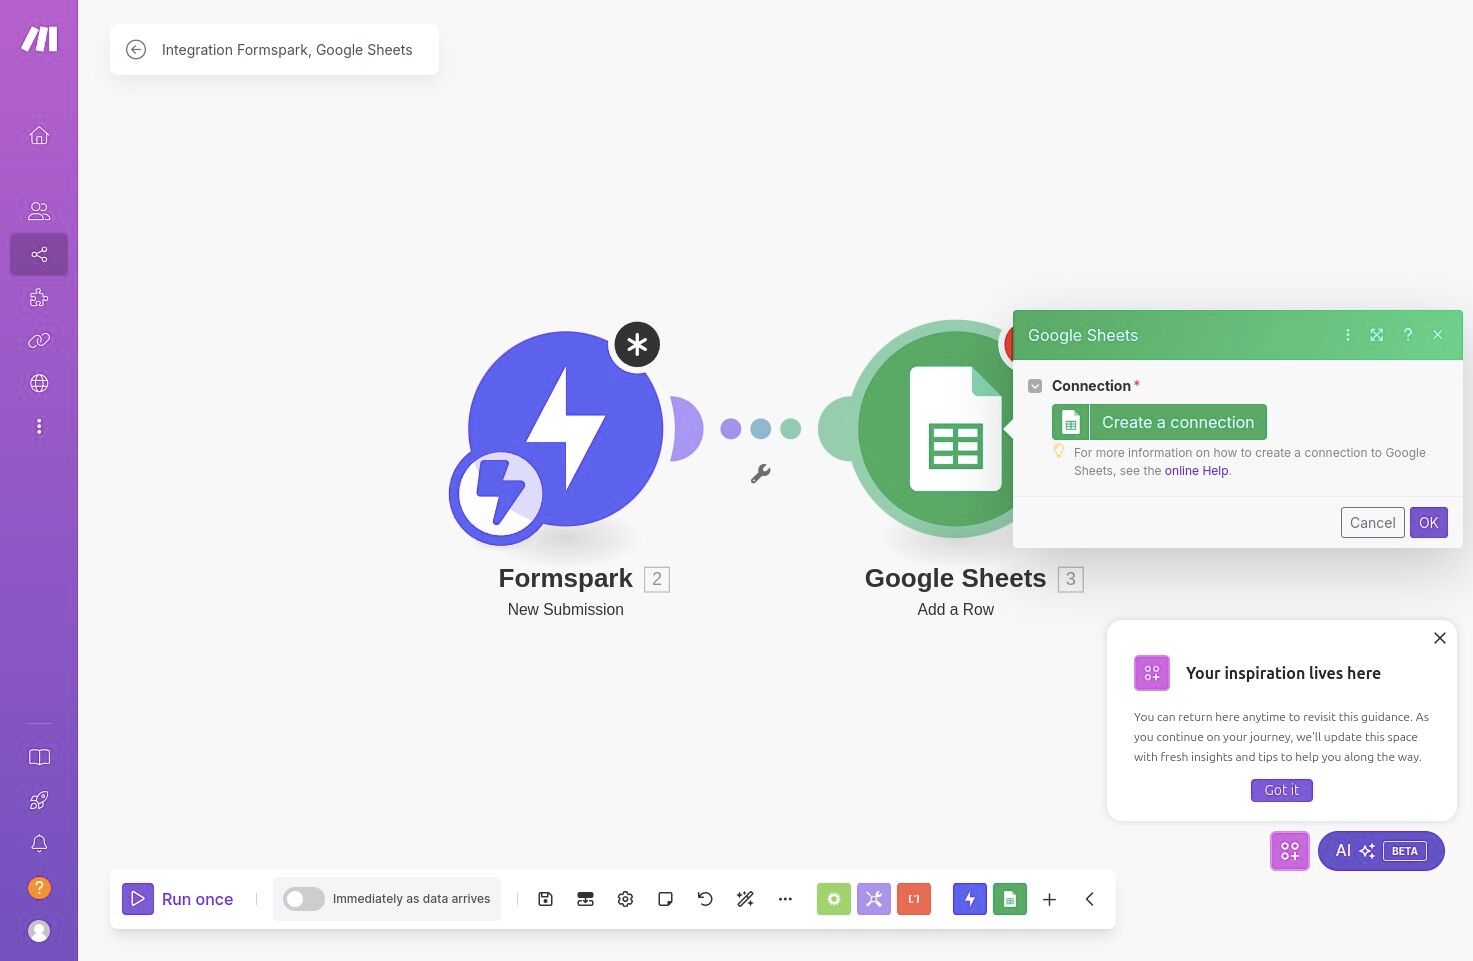This screenshot has height=961, width=1473.
Task: Open the pink inspiration grid button
Action: (x=1290, y=851)
